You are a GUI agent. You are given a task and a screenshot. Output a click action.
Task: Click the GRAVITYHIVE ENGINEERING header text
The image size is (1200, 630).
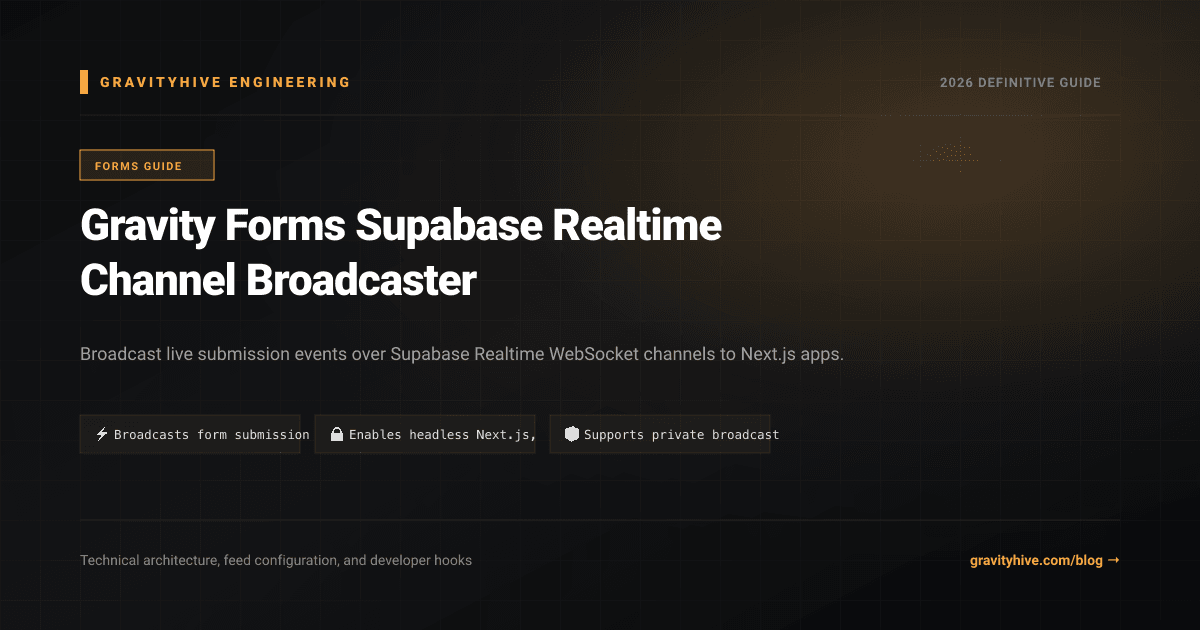coord(225,82)
